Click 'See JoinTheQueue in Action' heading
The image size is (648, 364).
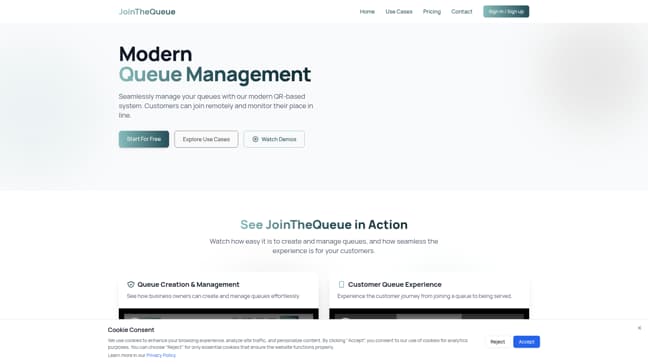click(x=324, y=224)
